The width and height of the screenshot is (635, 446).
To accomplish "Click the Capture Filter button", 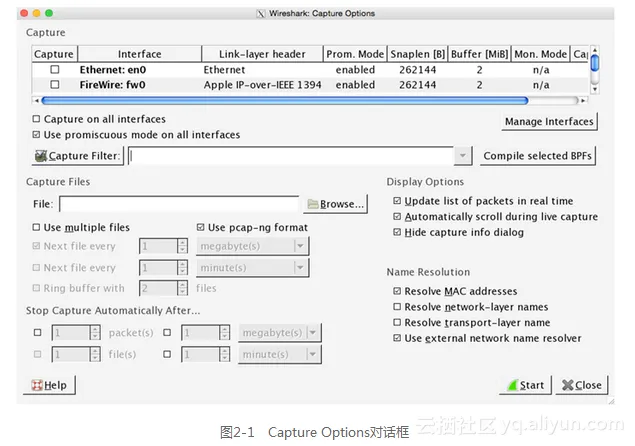I will point(78,156).
